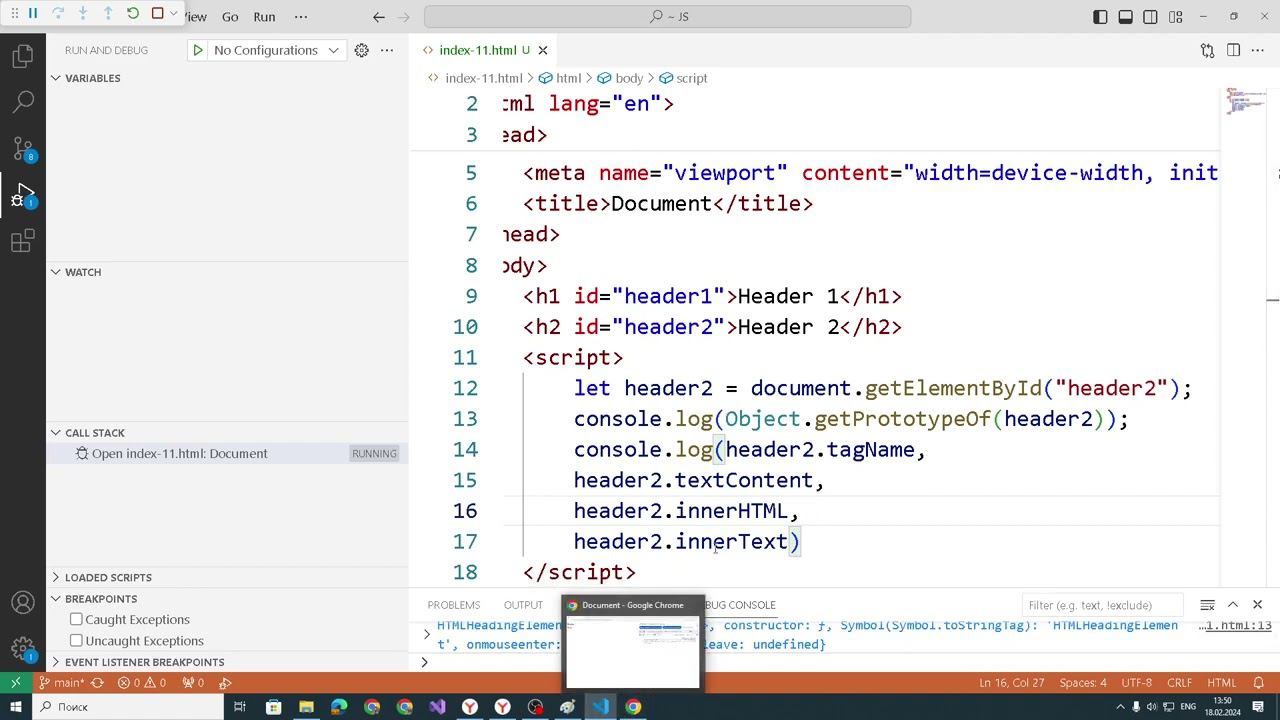Enable Uncaught Exceptions breakpoint

click(x=76, y=641)
